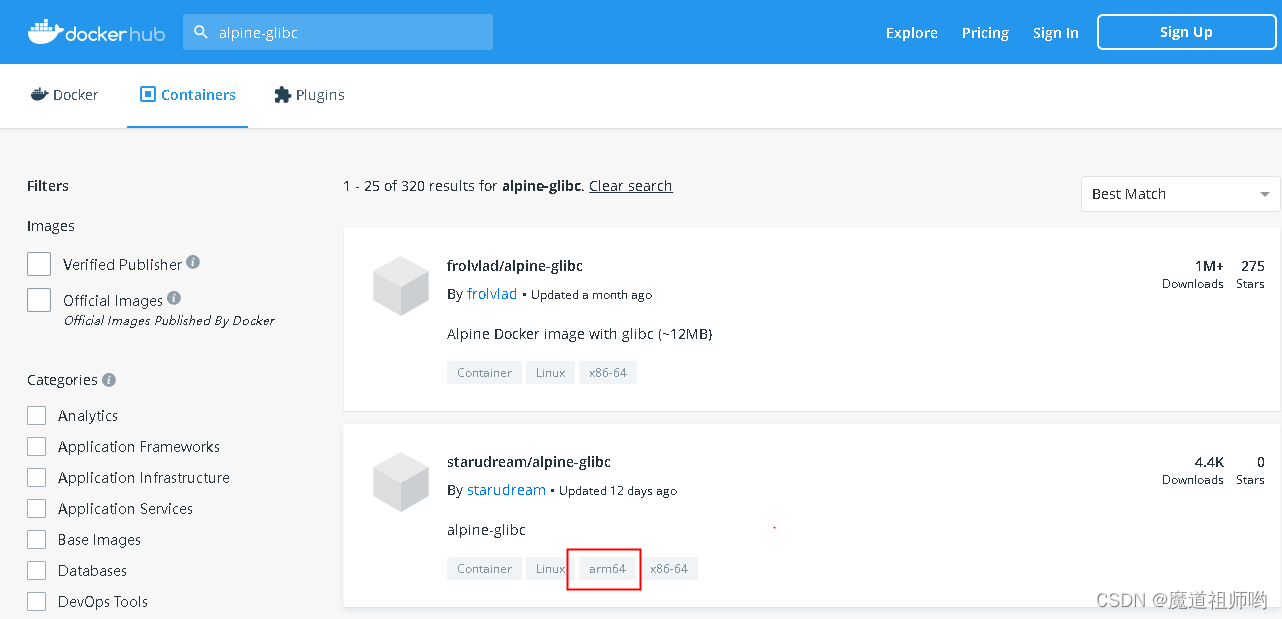Open the frolvlad publisher profile link

491,294
